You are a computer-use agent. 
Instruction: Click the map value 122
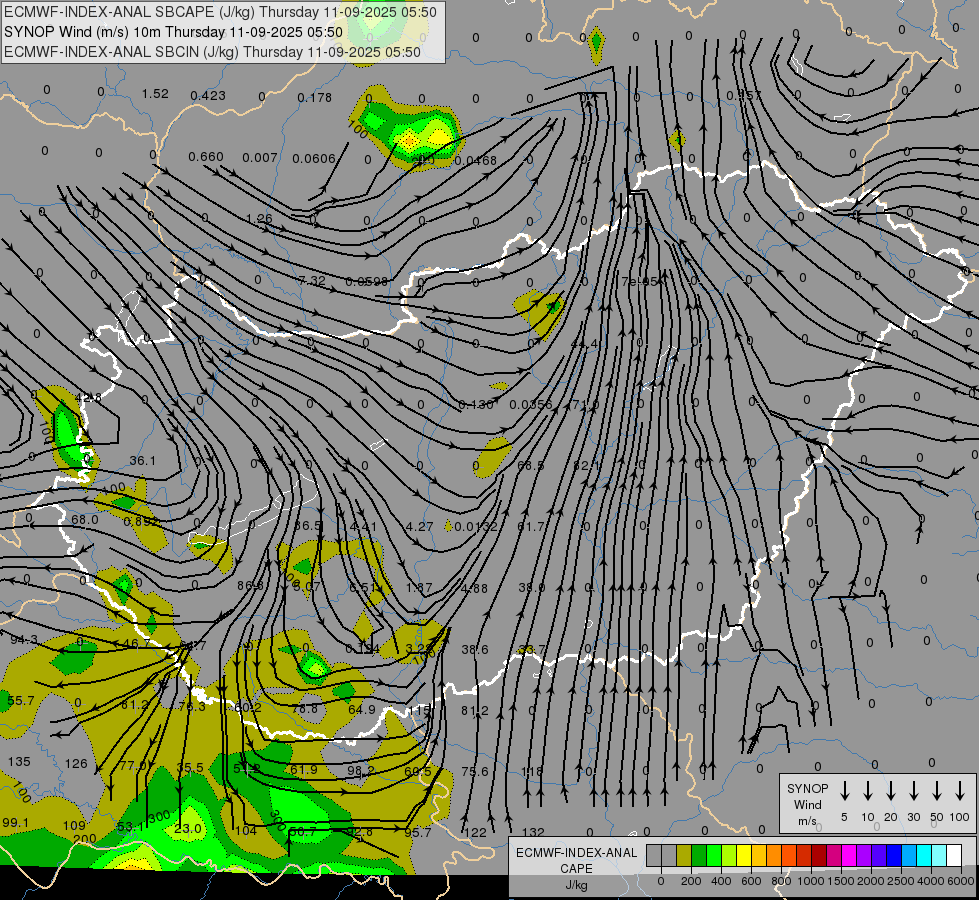click(x=475, y=832)
